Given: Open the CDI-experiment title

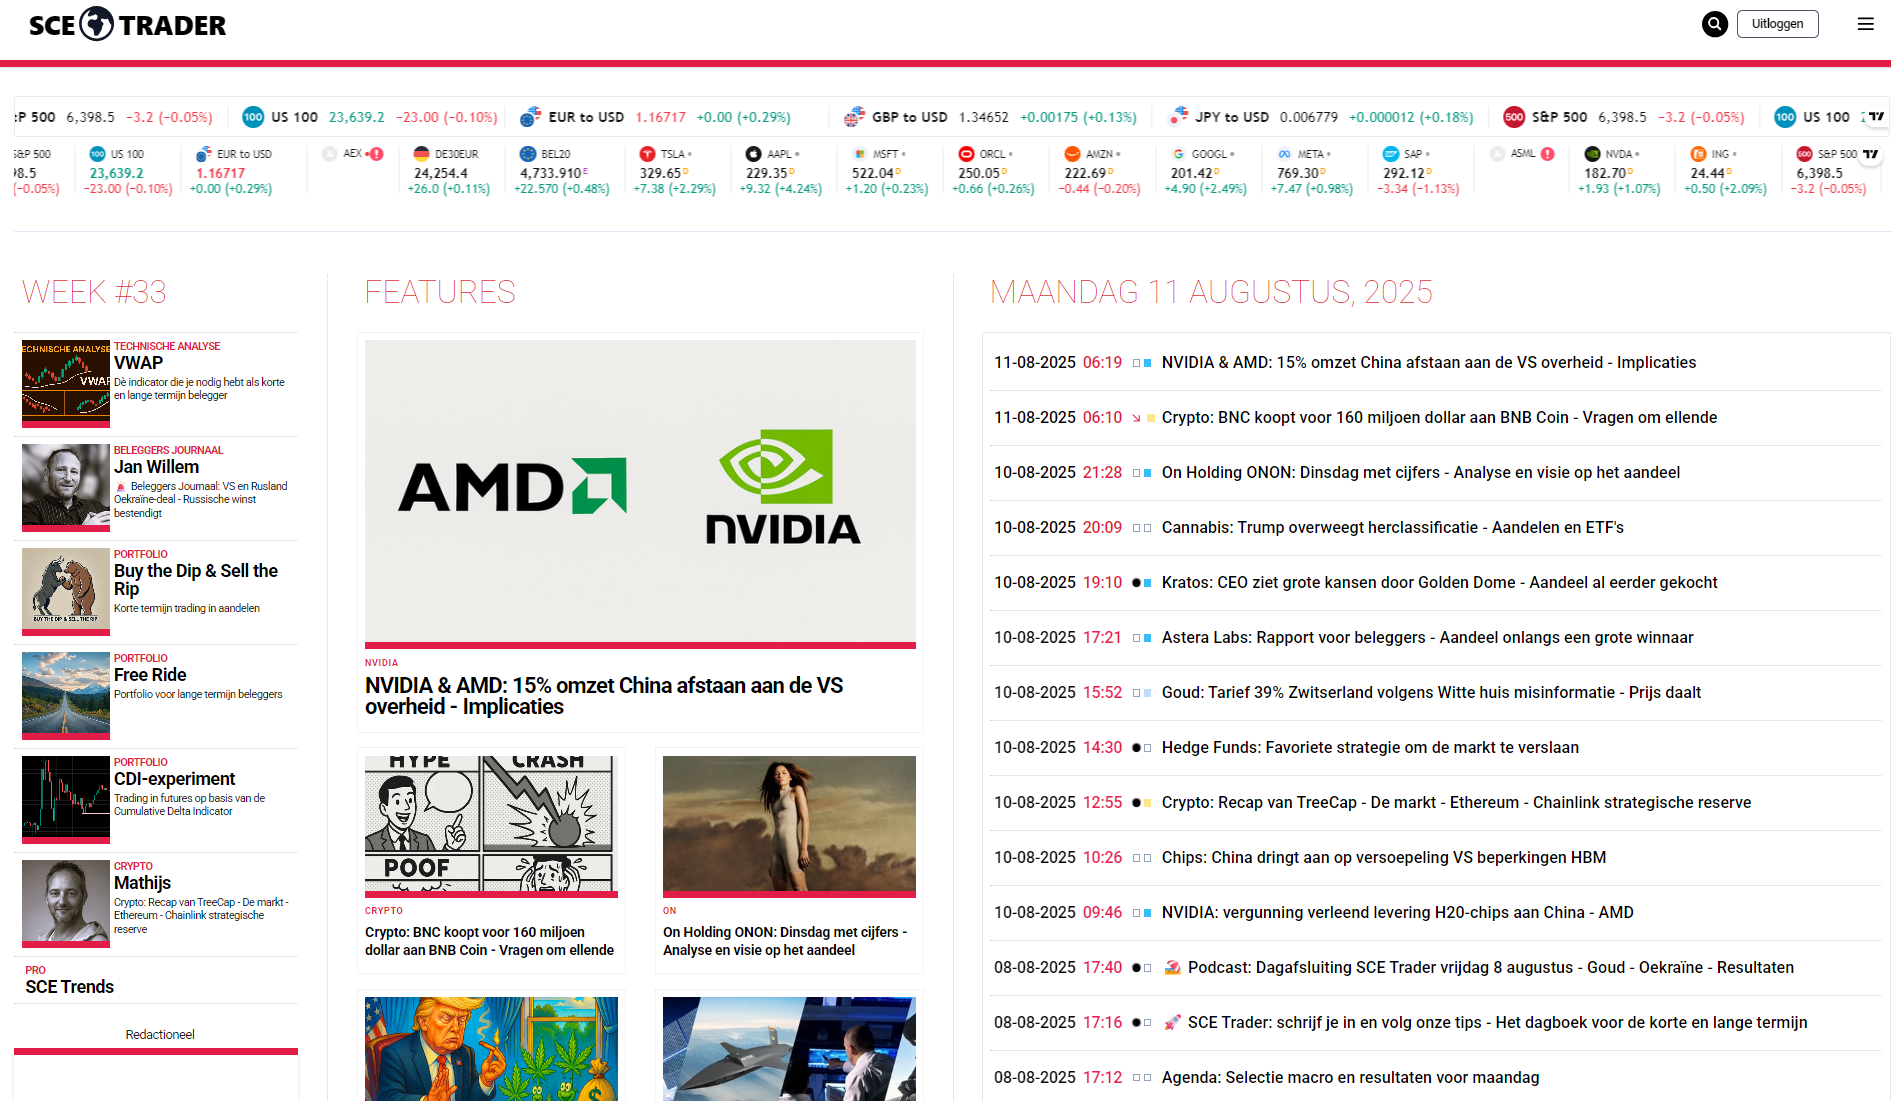Looking at the screenshot, I should point(174,779).
